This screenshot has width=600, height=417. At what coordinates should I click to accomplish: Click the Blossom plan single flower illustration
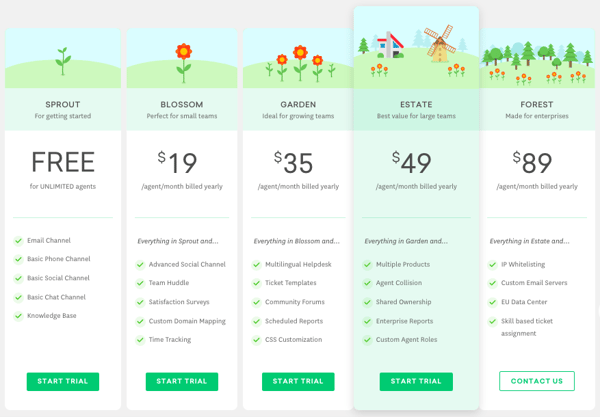(184, 63)
